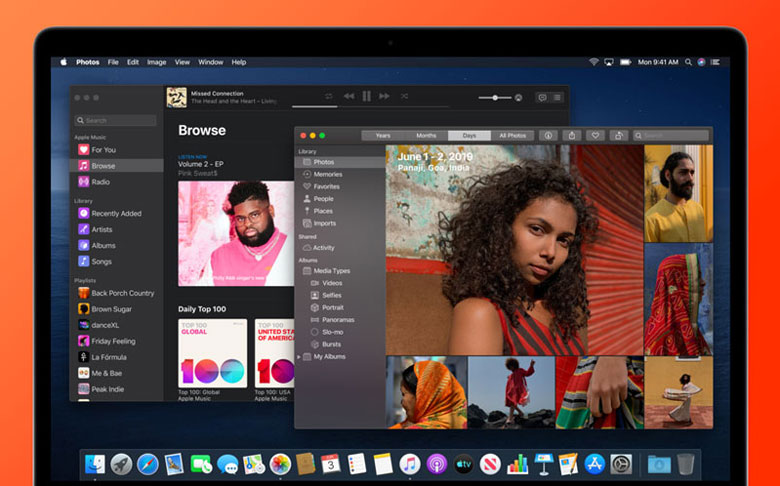Go to previous track in Music
This screenshot has width=780, height=486.
(349, 96)
